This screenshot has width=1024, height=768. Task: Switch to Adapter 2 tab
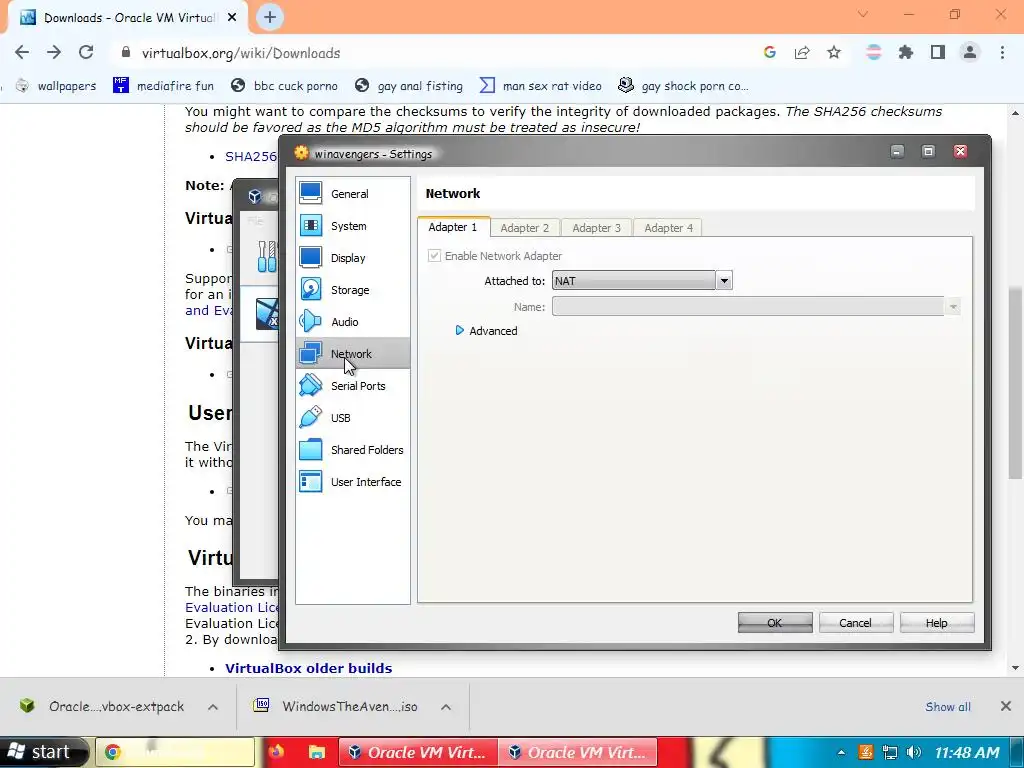coord(524,227)
